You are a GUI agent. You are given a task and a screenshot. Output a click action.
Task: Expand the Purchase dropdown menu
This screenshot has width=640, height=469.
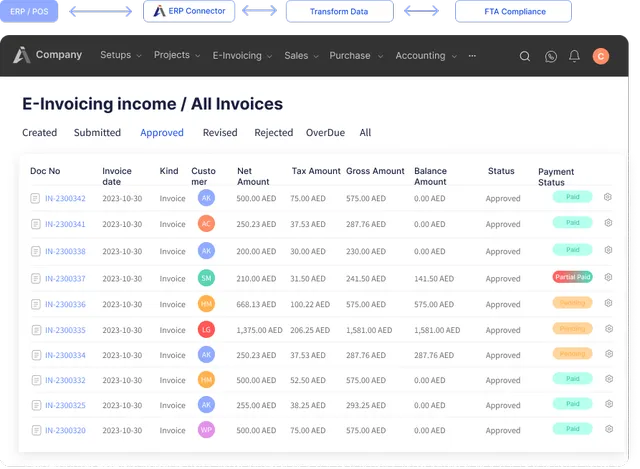click(x=356, y=56)
